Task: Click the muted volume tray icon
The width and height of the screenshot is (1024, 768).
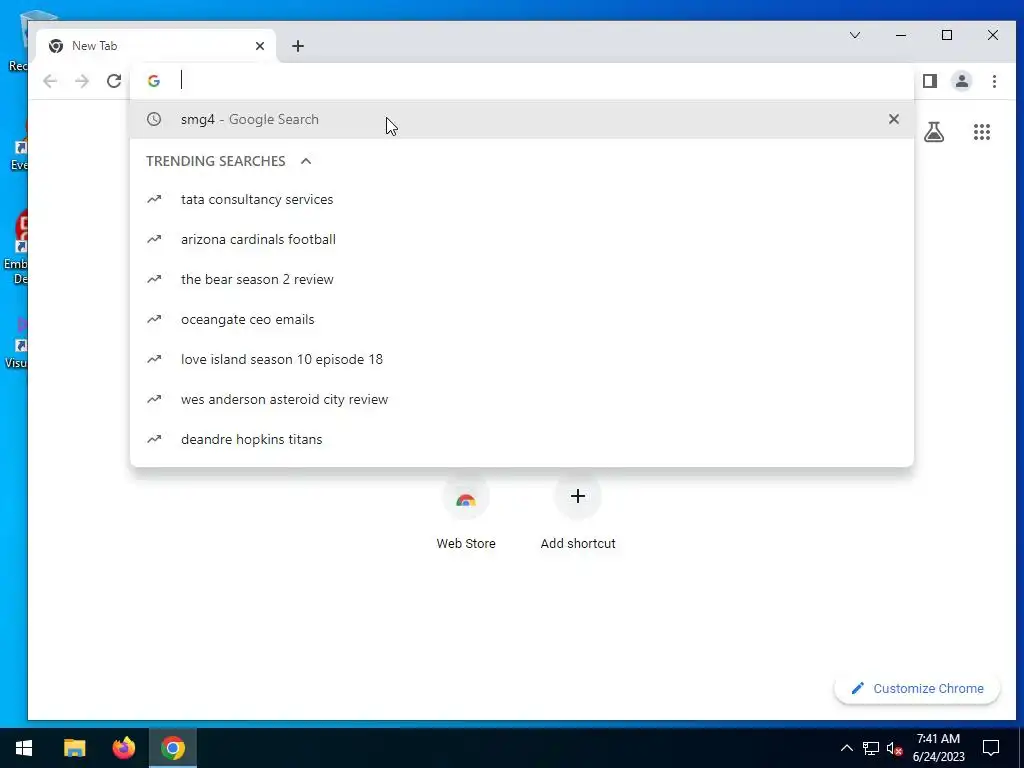Action: click(894, 748)
